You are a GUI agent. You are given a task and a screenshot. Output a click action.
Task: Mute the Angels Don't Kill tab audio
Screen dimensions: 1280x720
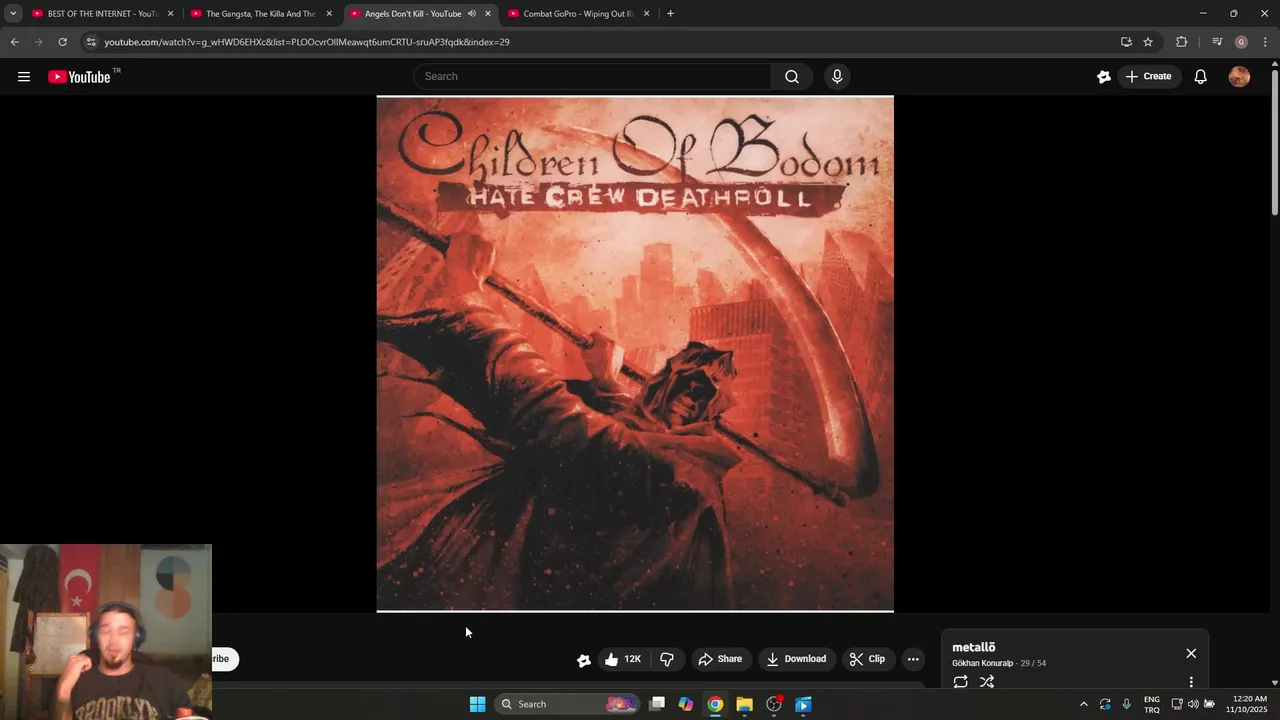[x=471, y=14]
